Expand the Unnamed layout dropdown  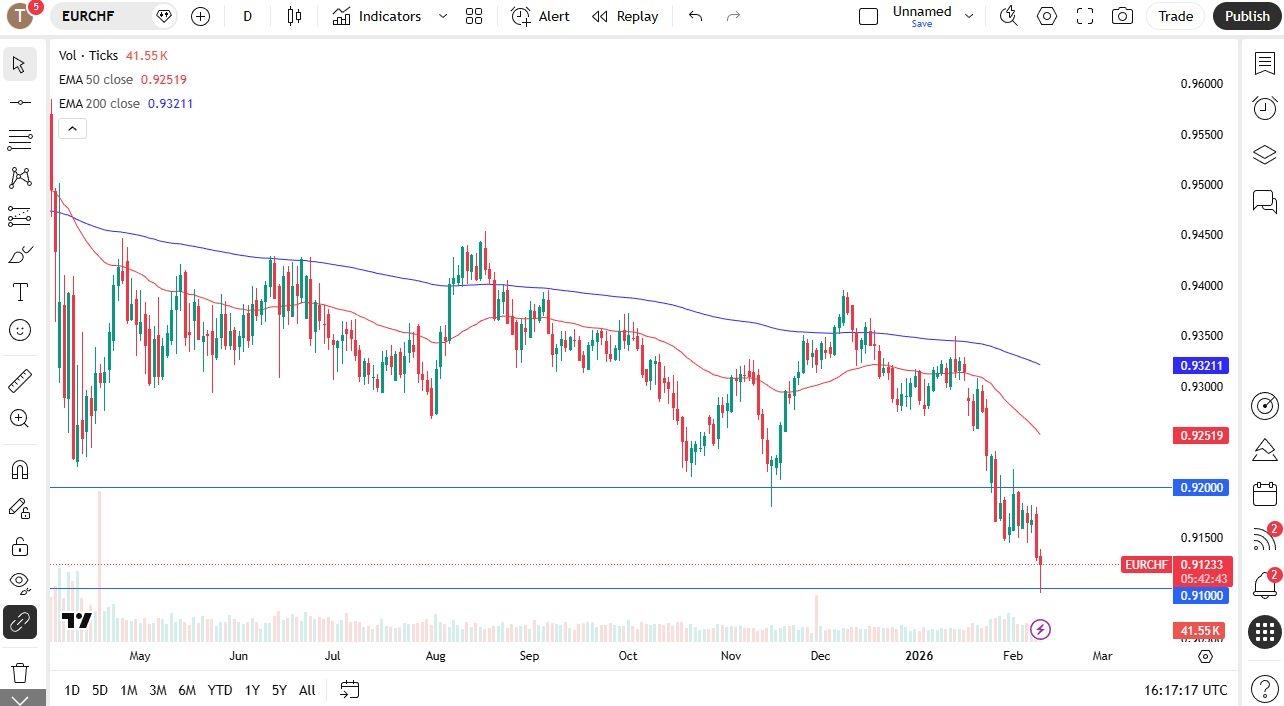pos(967,16)
